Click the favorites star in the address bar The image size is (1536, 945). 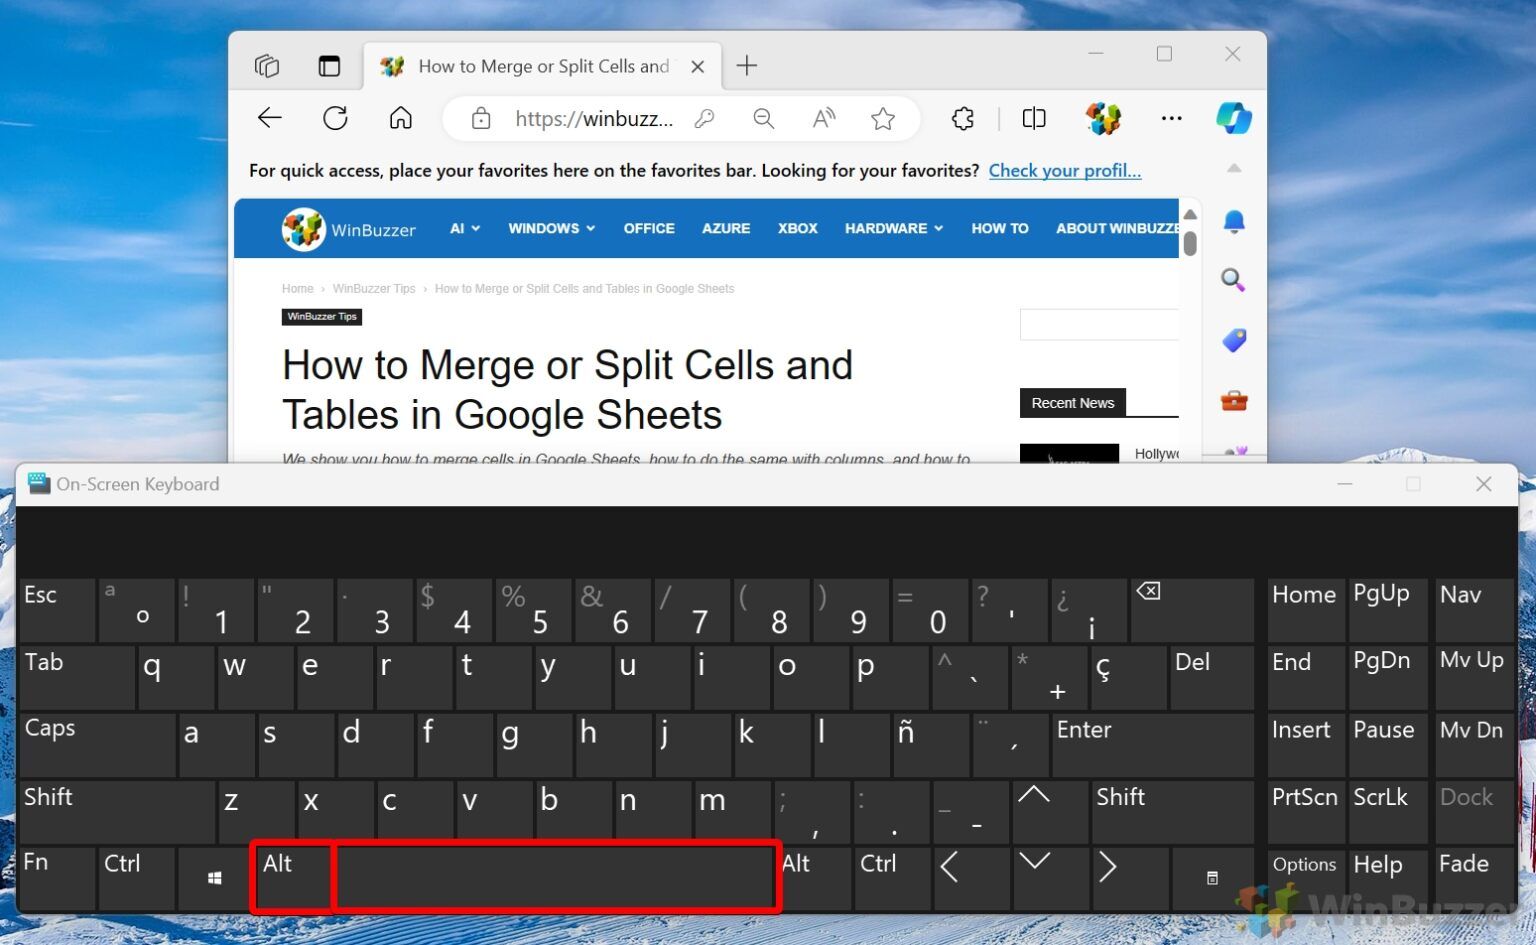click(x=883, y=118)
